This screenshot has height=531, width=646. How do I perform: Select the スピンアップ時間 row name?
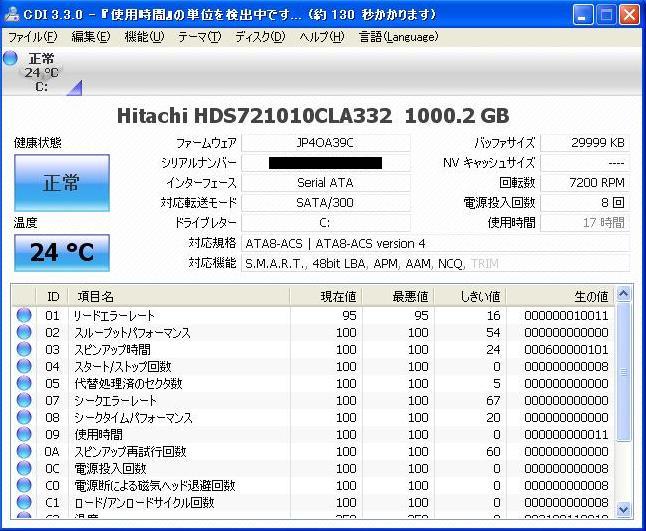112,349
